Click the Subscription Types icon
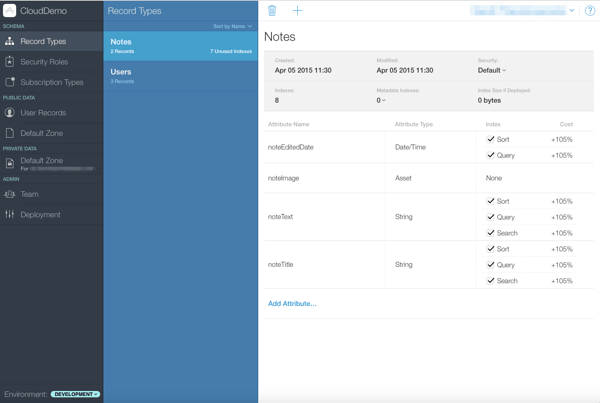The image size is (600, 403). point(10,82)
